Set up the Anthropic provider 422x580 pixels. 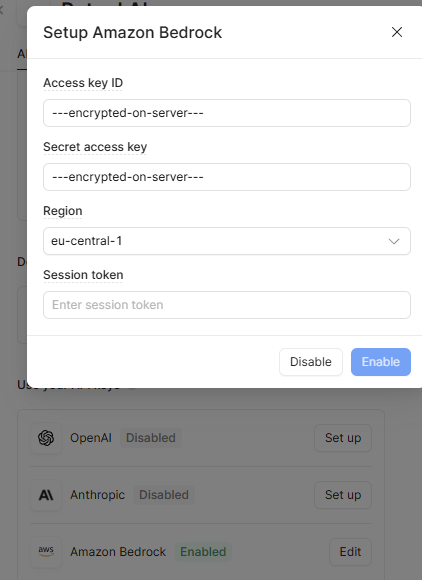343,495
